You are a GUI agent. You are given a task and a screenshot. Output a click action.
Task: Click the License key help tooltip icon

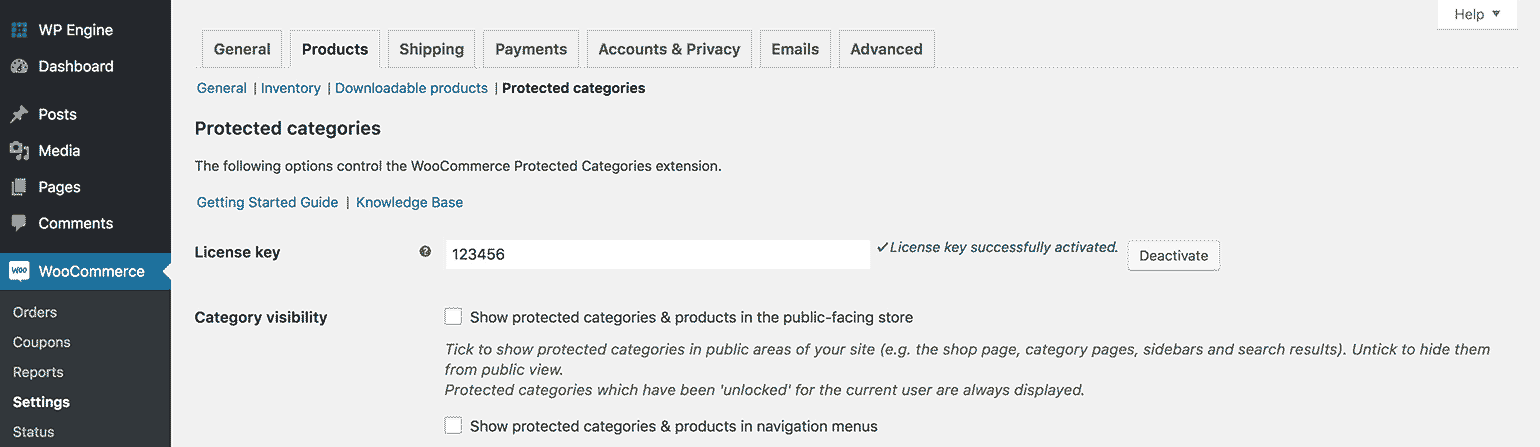point(425,252)
